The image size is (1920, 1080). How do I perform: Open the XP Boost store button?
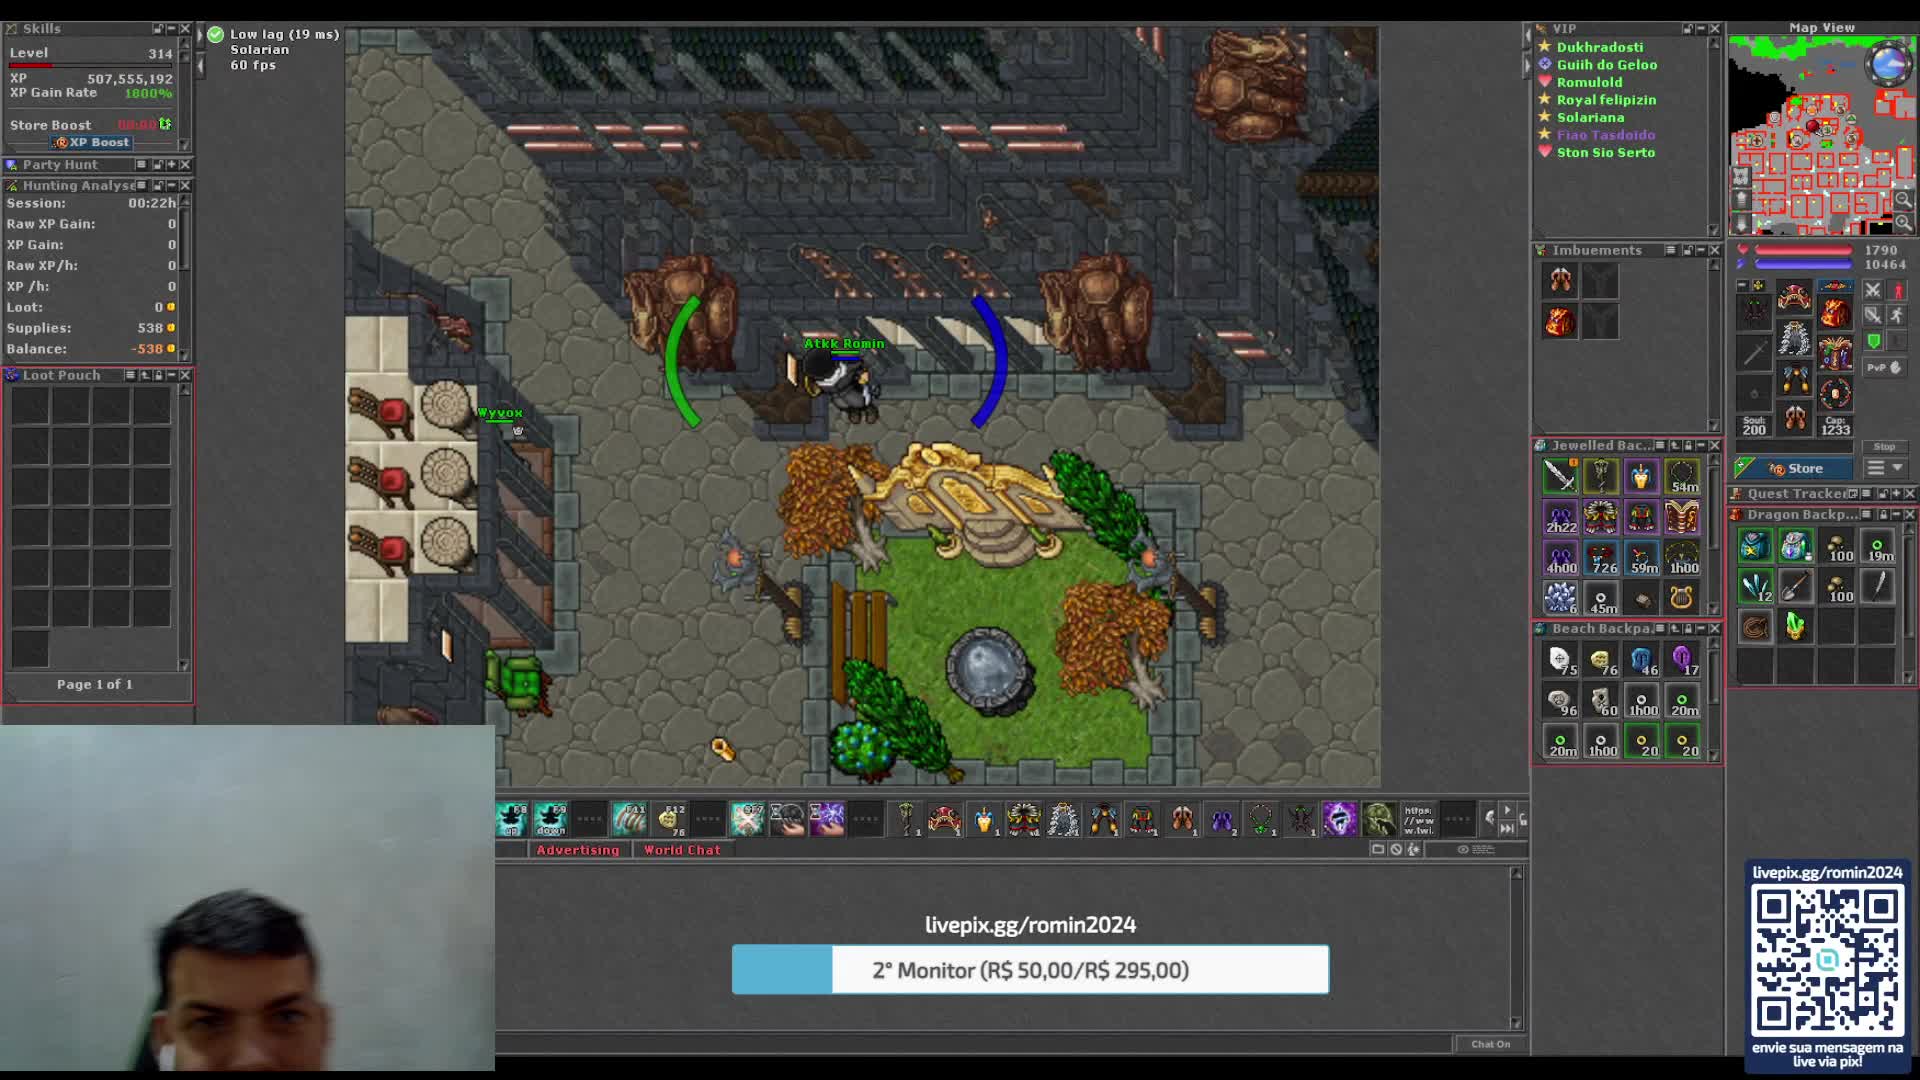point(92,142)
